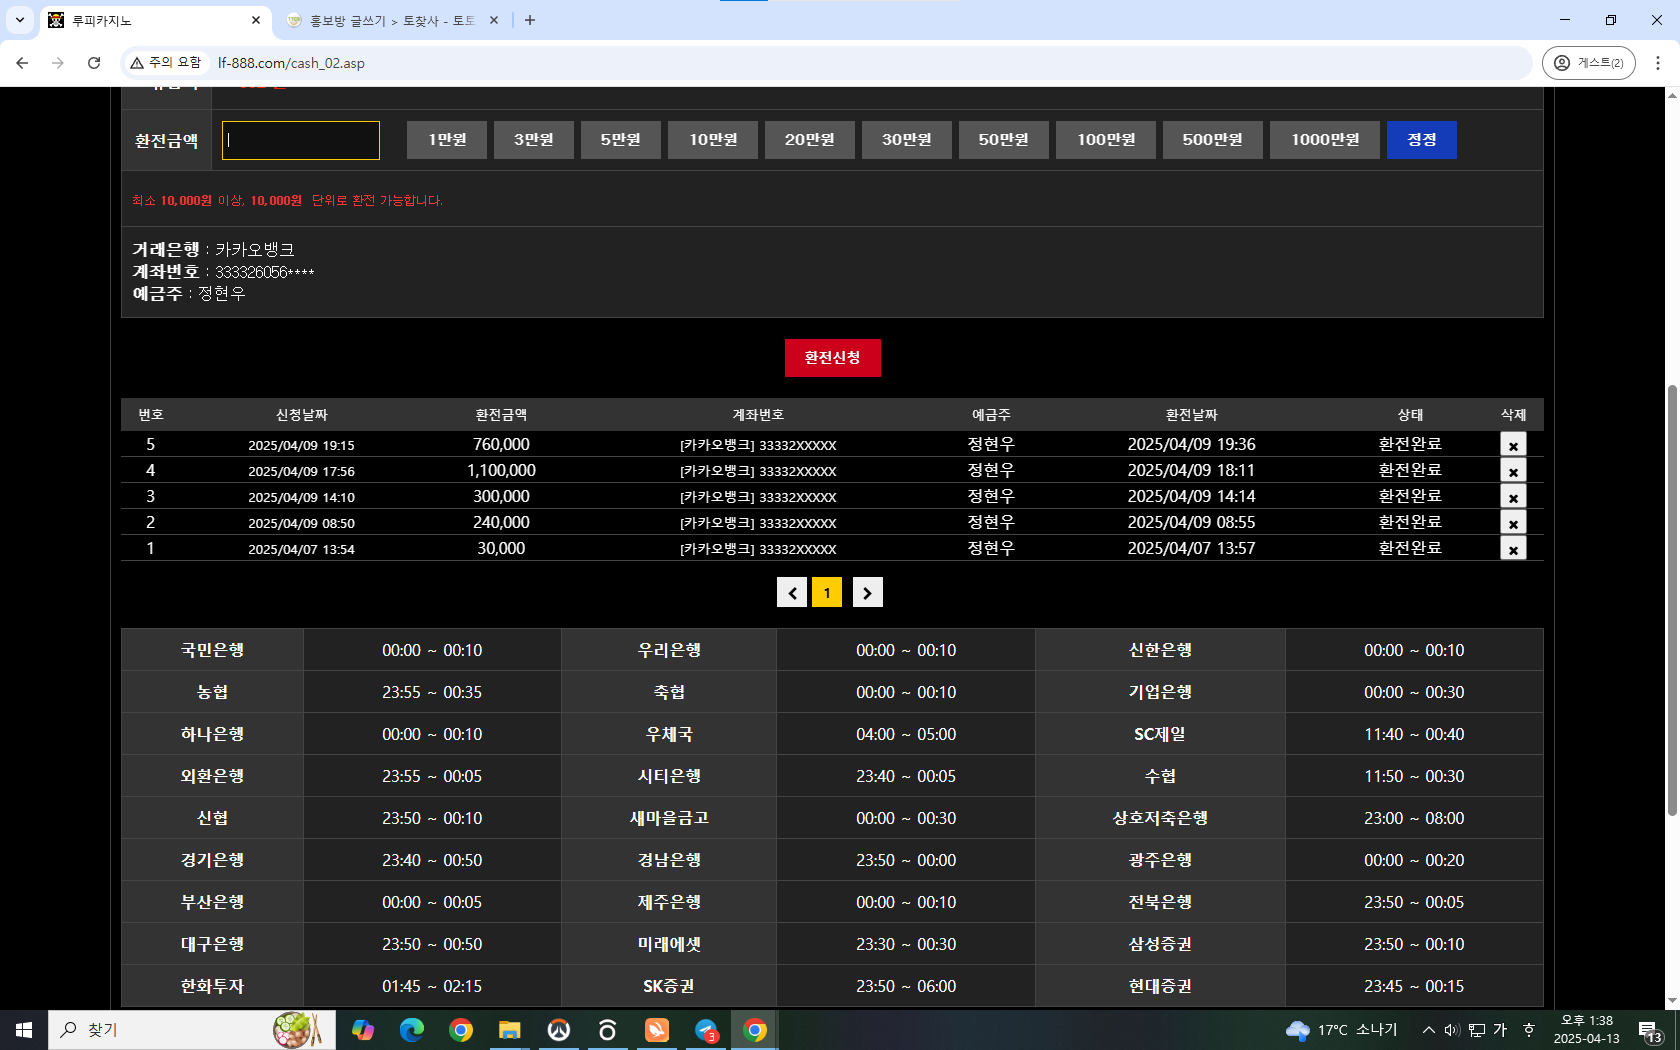Open Microsoft Edge from the taskbar
The image size is (1680, 1050).
(x=412, y=1030)
